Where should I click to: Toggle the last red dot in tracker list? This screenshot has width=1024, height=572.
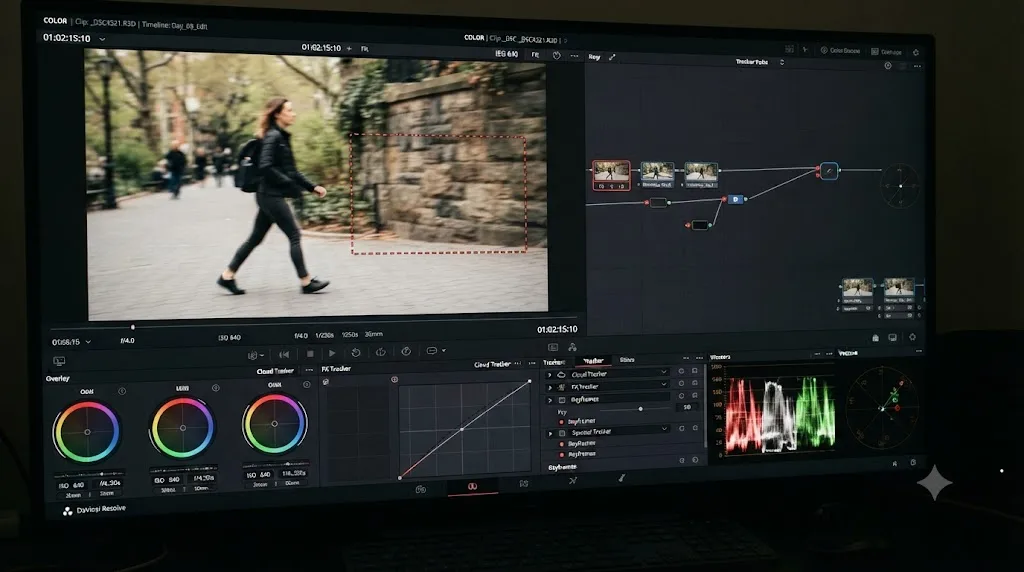coord(562,454)
